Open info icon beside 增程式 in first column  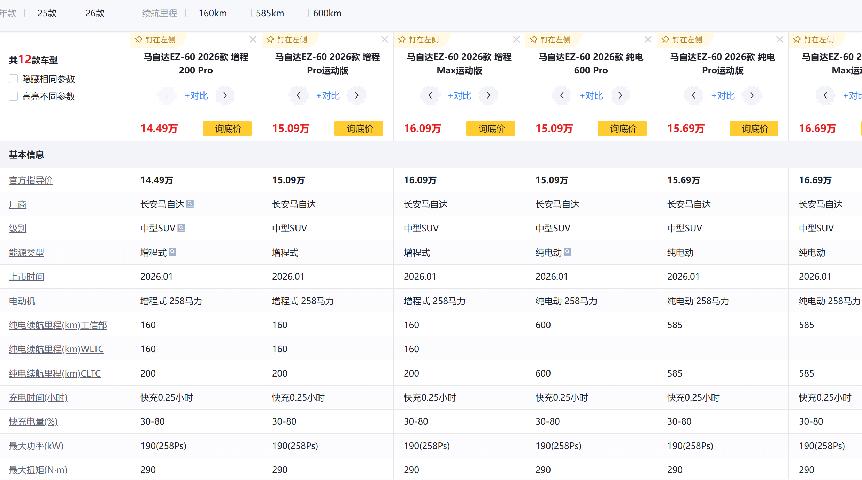pos(173,252)
